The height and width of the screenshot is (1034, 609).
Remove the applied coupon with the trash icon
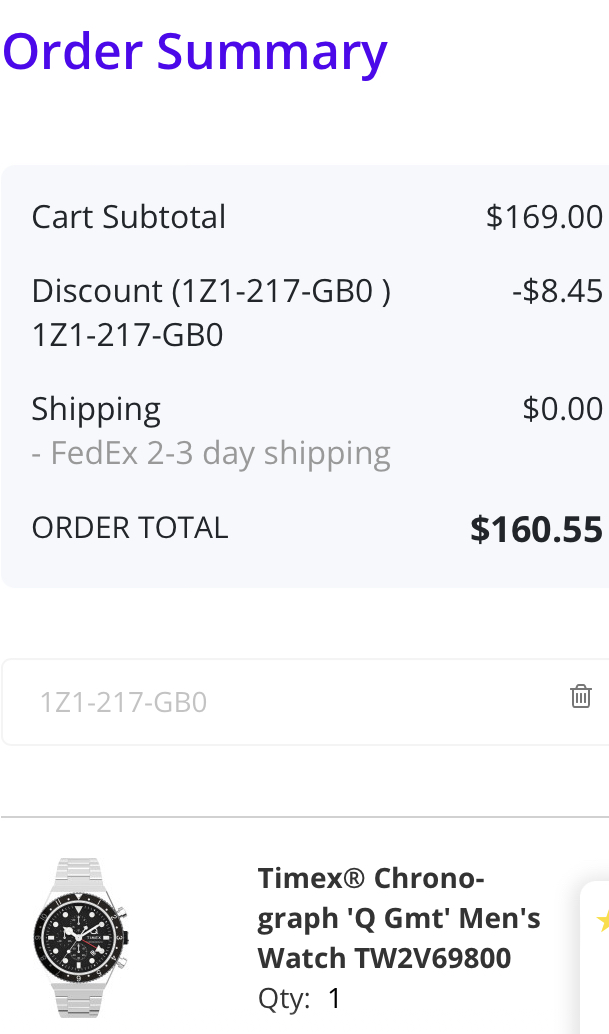pos(580,697)
